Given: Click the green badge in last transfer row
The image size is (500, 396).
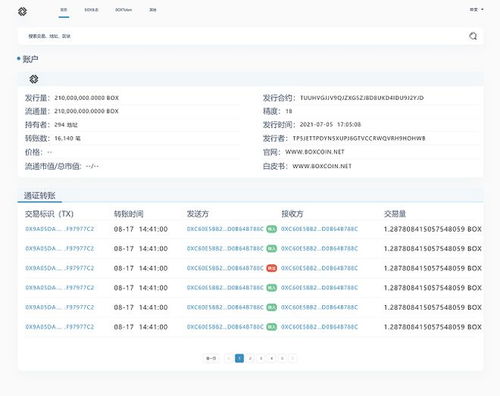Looking at the screenshot, I should pyautogui.click(x=271, y=327).
